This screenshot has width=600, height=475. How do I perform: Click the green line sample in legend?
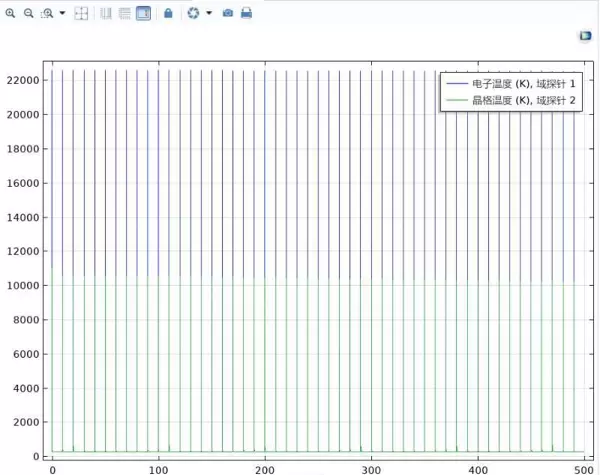[x=456, y=101]
